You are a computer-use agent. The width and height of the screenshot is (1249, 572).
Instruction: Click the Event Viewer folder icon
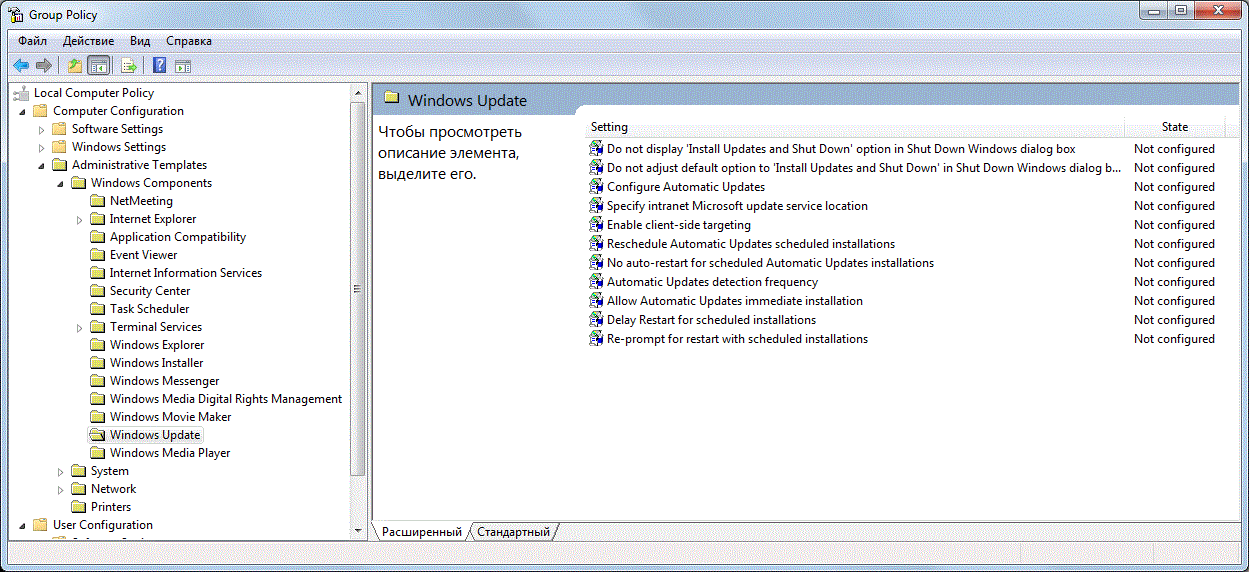(97, 255)
